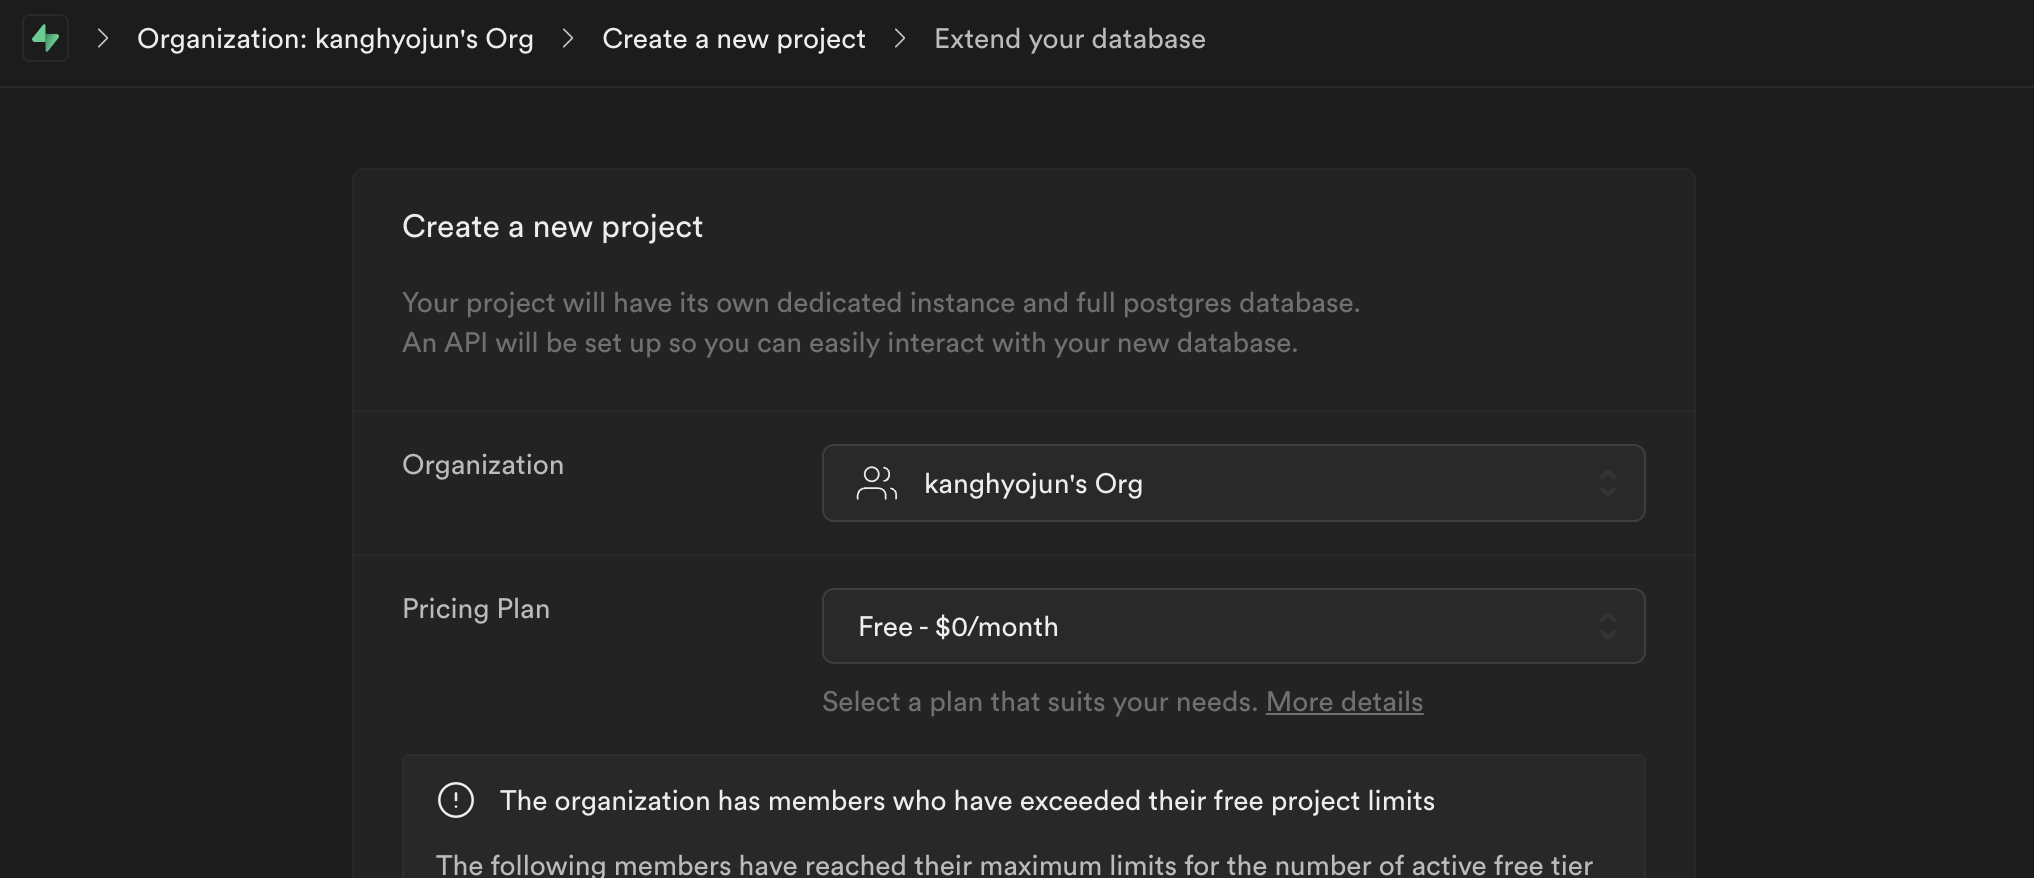The image size is (2034, 878).
Task: Click the warning icon in free project limits notice
Action: pos(456,800)
